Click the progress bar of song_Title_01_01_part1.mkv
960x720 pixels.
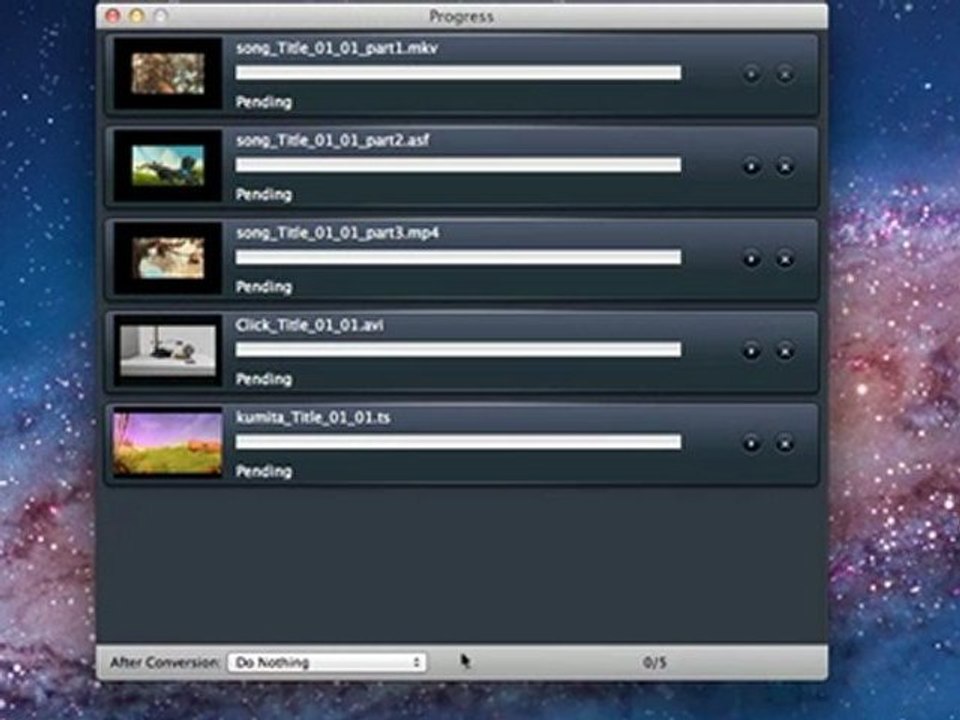459,73
